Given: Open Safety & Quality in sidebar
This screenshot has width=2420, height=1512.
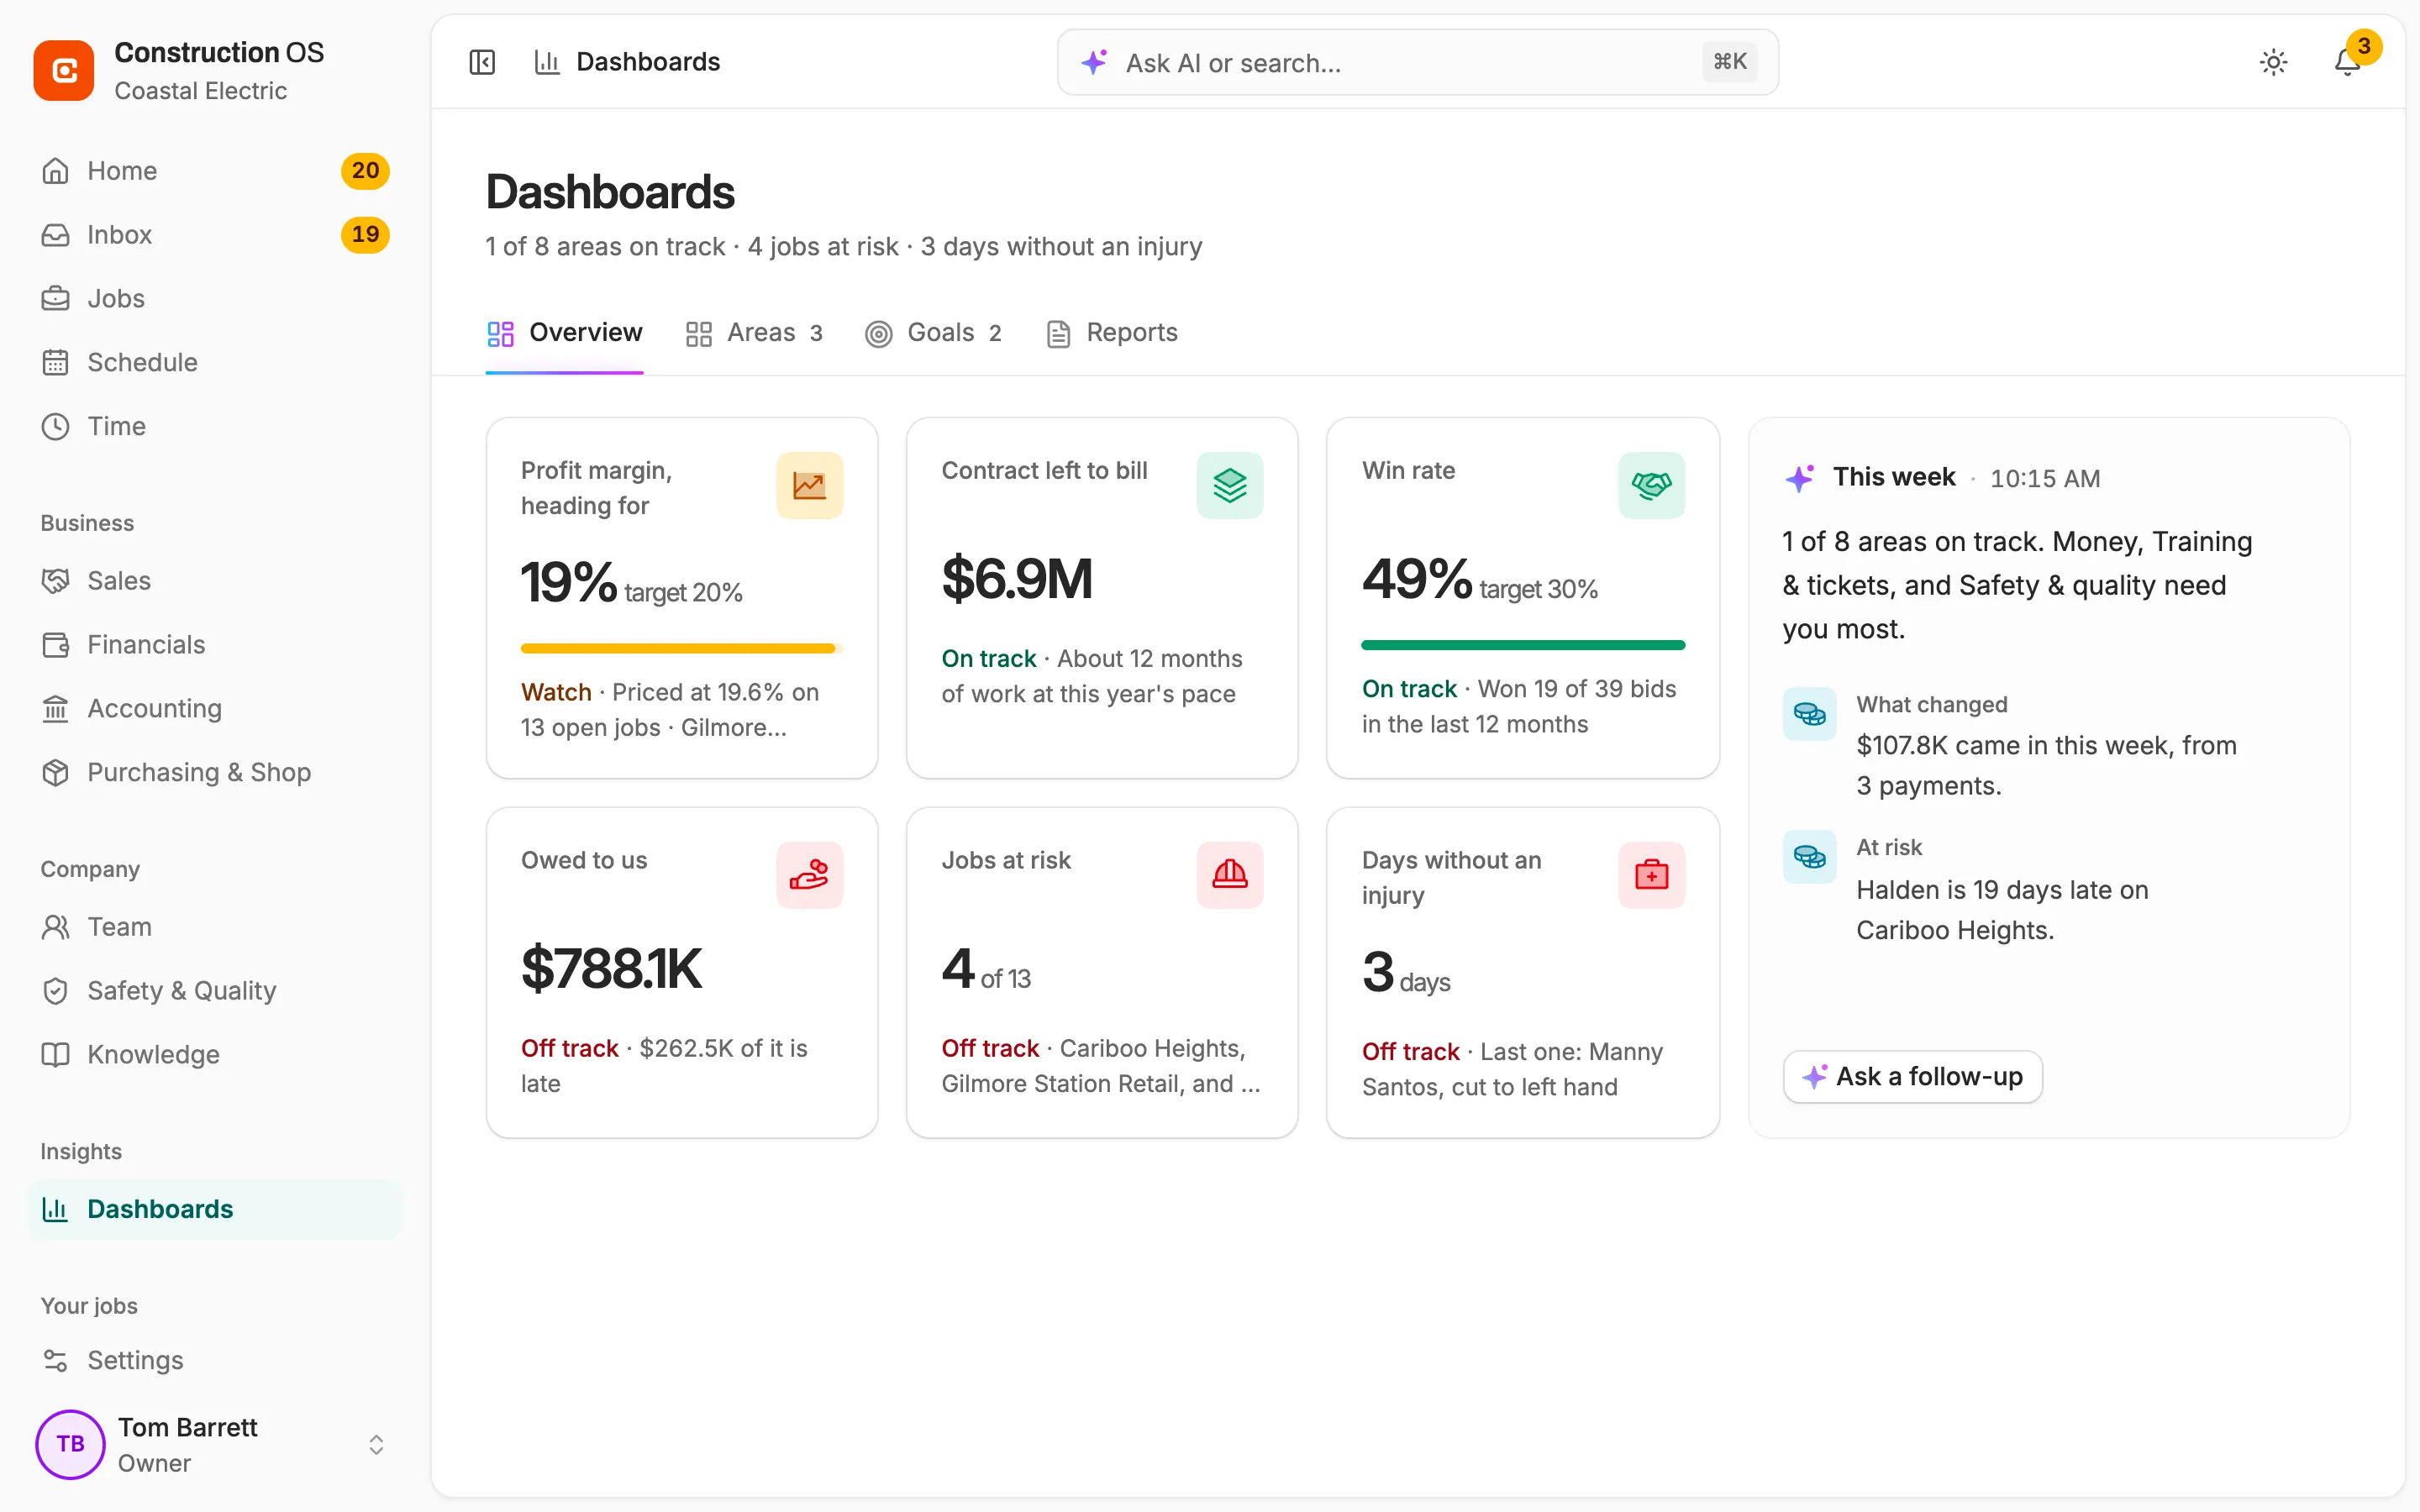Looking at the screenshot, I should coord(215,991).
